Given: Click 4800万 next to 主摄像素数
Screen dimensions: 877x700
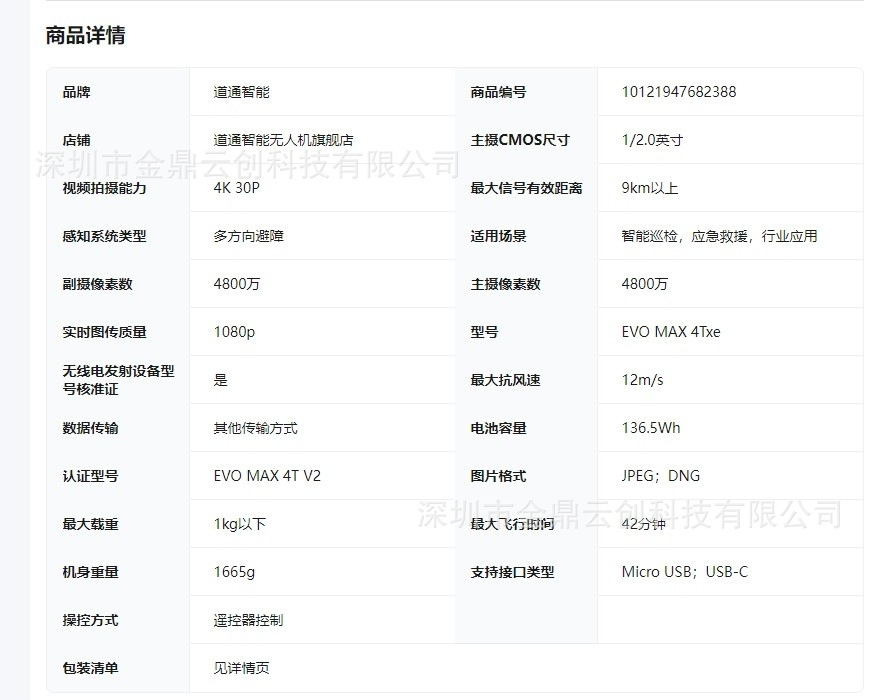Looking at the screenshot, I should coord(645,284).
